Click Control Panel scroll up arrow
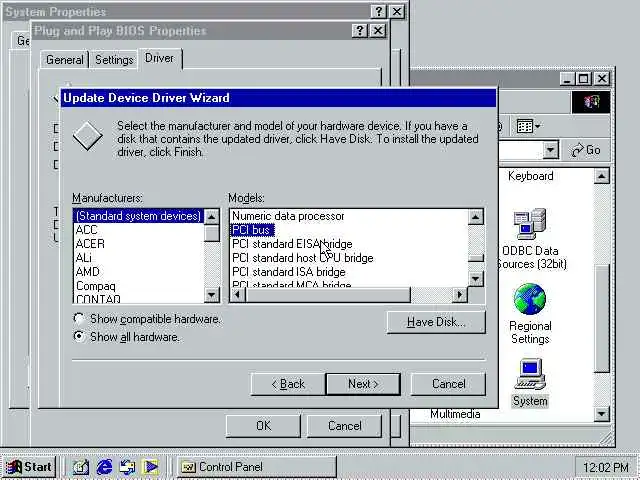 click(x=602, y=176)
